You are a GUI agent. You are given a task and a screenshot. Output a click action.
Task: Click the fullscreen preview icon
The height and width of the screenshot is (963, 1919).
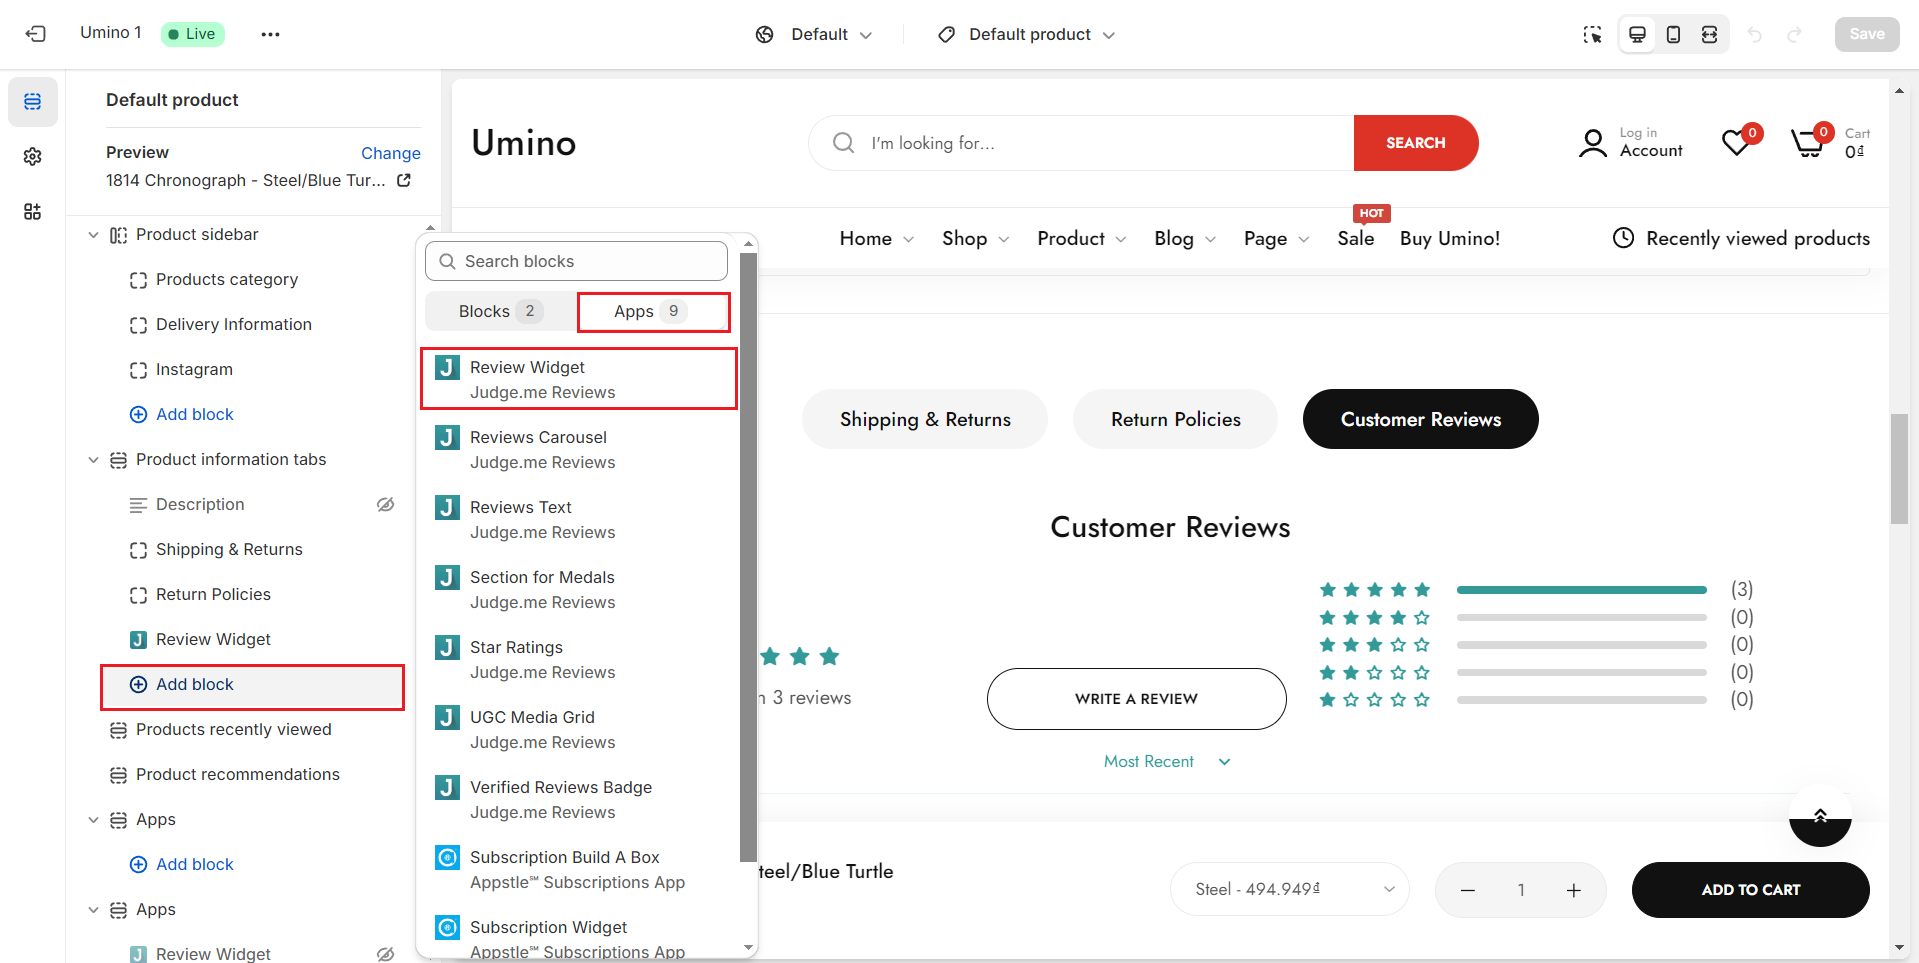point(1710,35)
